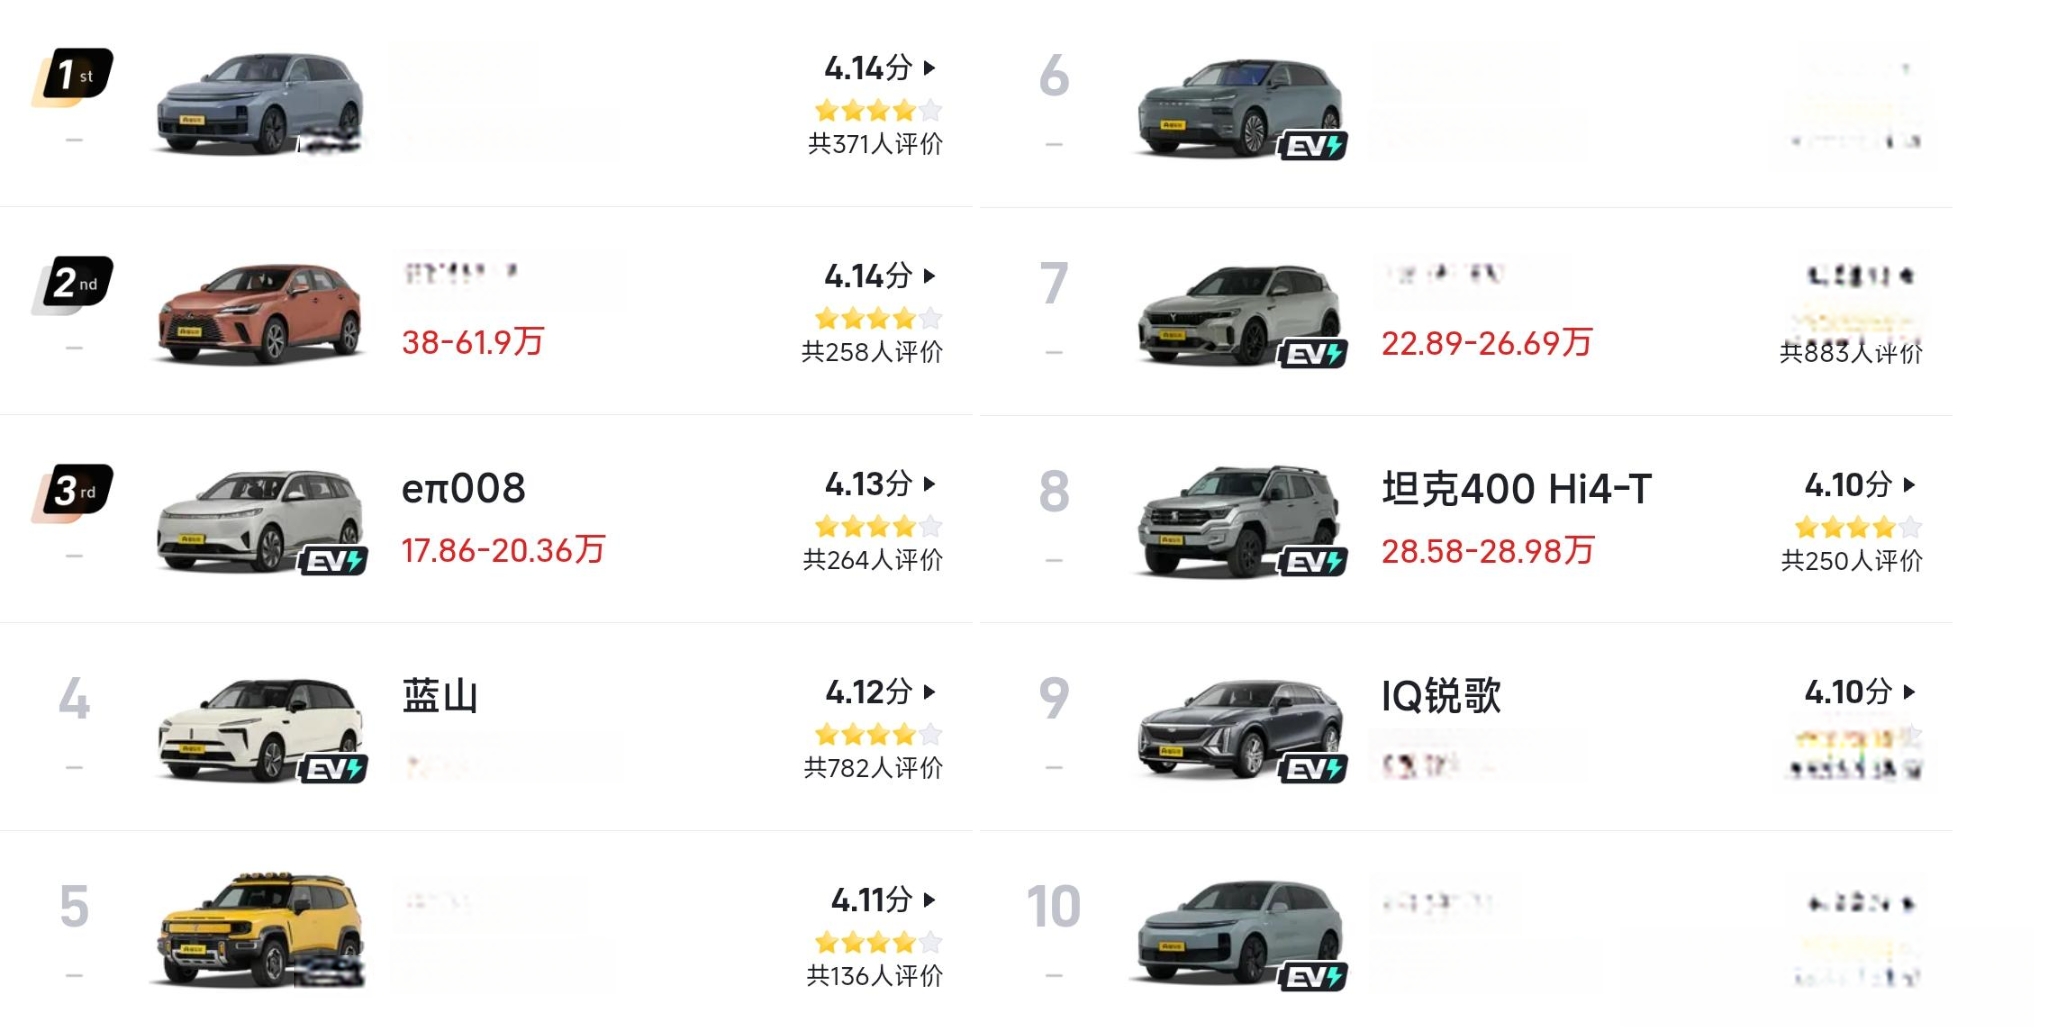The height and width of the screenshot is (1031, 2048).
Task: Expand the 4.13分 score arrow for eπ008
Action: click(x=930, y=484)
